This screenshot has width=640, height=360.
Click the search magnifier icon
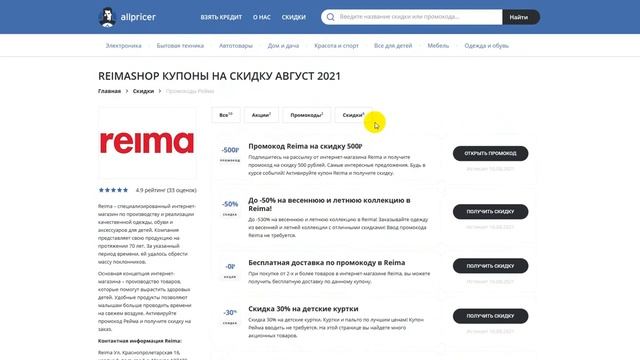point(331,17)
